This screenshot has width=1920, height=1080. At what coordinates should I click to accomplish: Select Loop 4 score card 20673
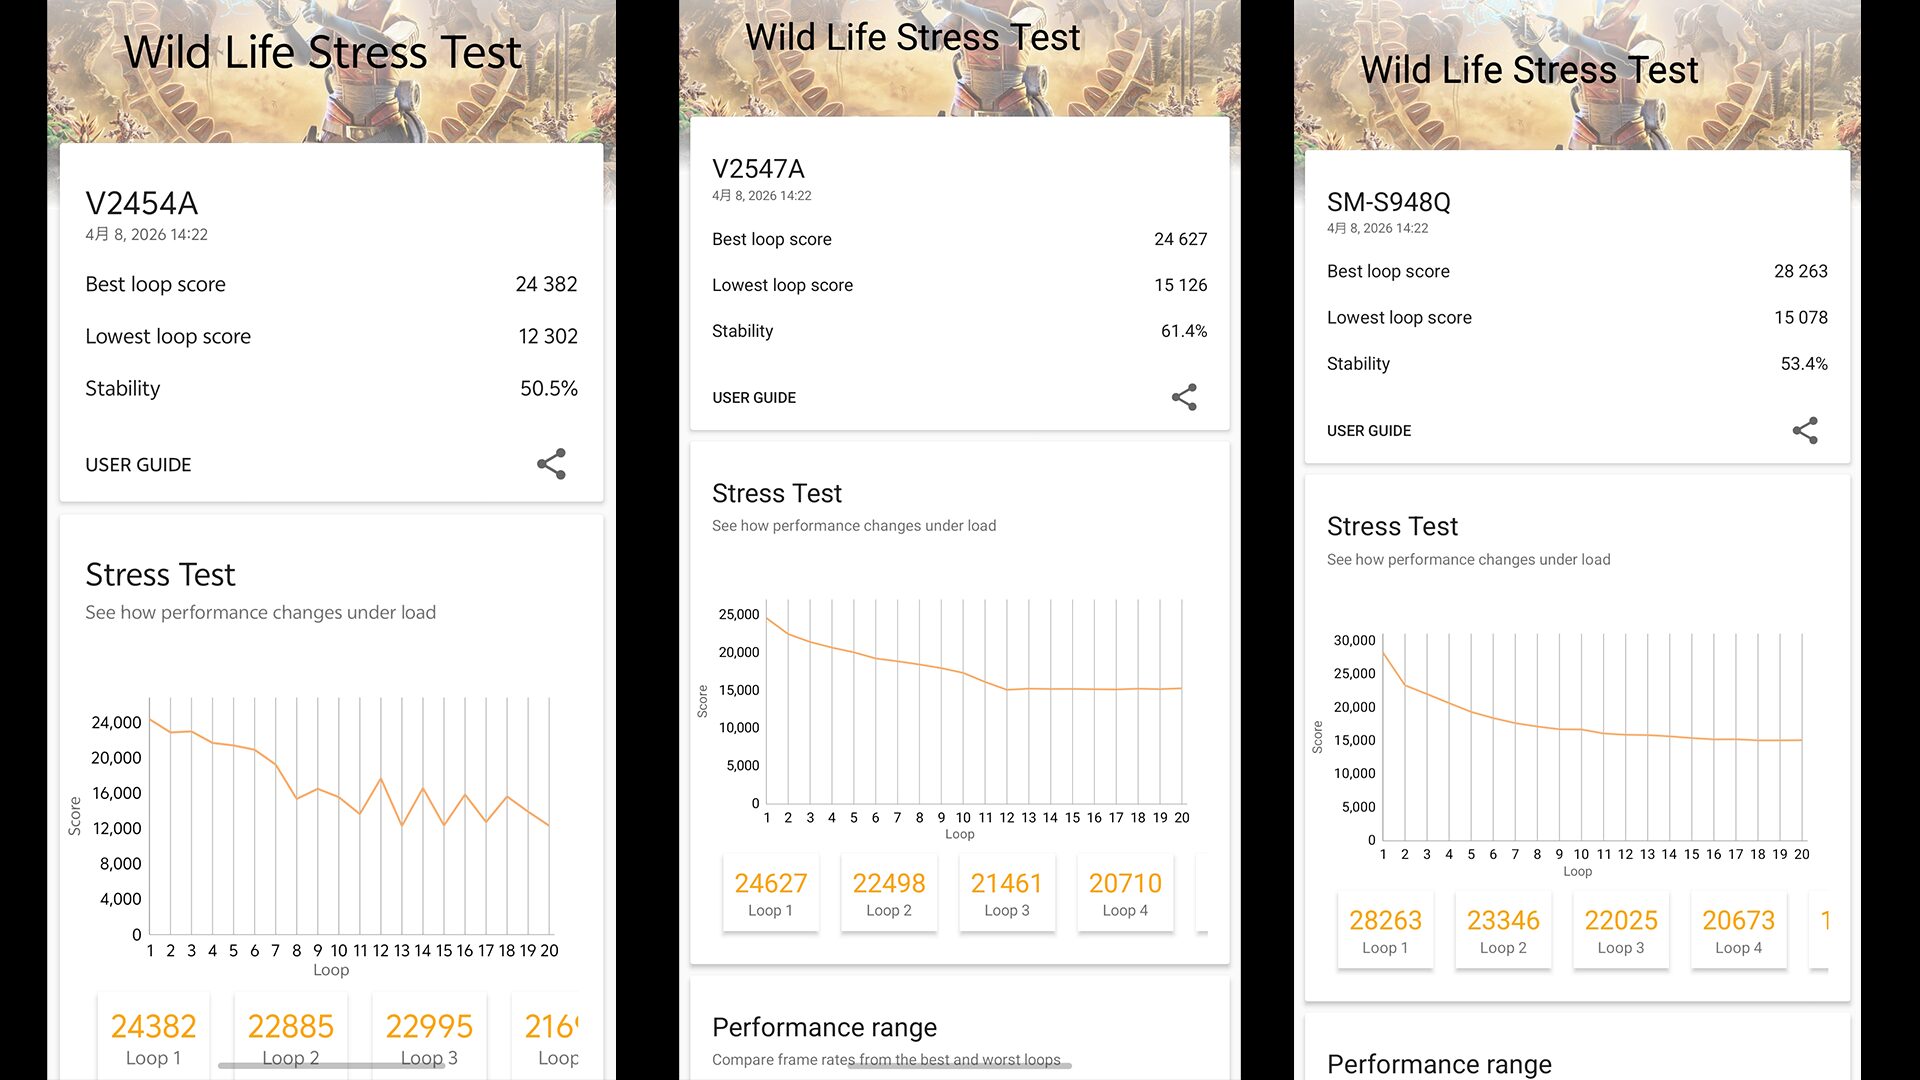[x=1738, y=930]
